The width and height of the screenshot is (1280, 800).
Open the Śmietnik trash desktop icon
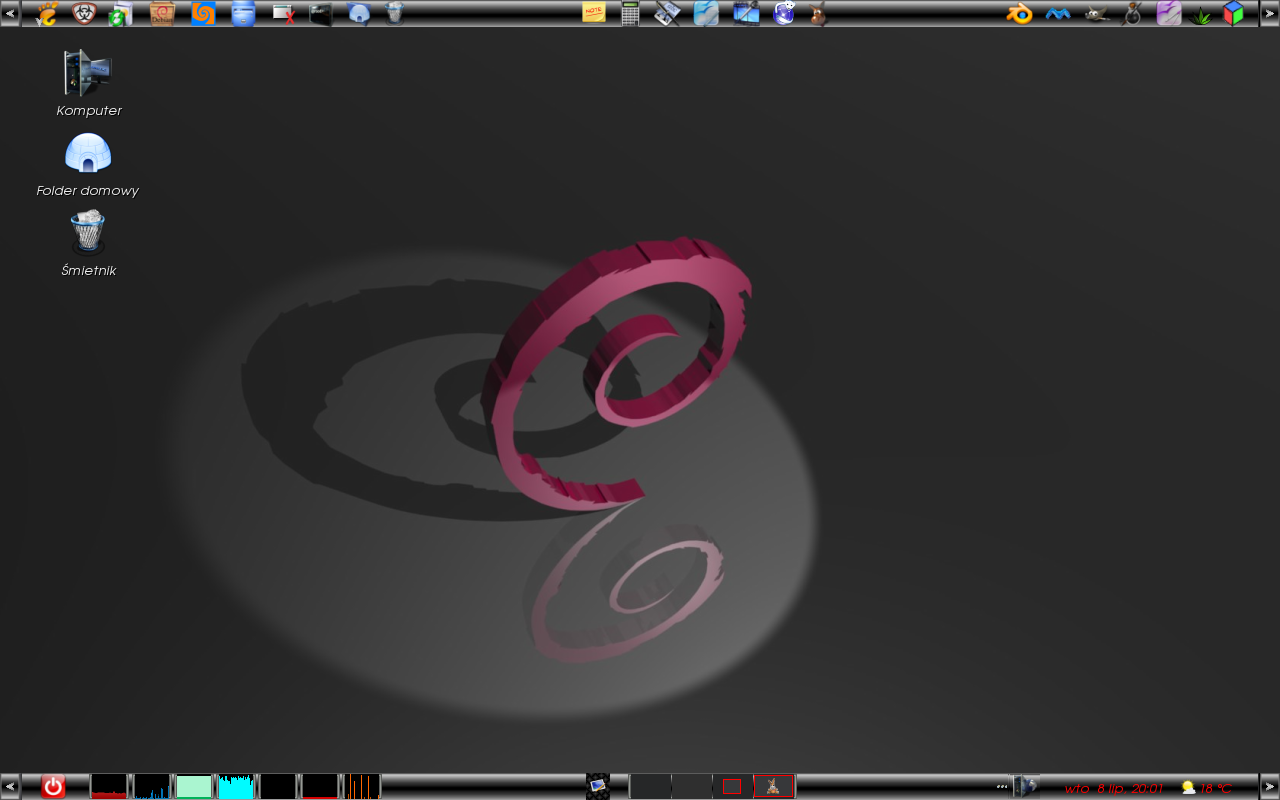coord(88,243)
